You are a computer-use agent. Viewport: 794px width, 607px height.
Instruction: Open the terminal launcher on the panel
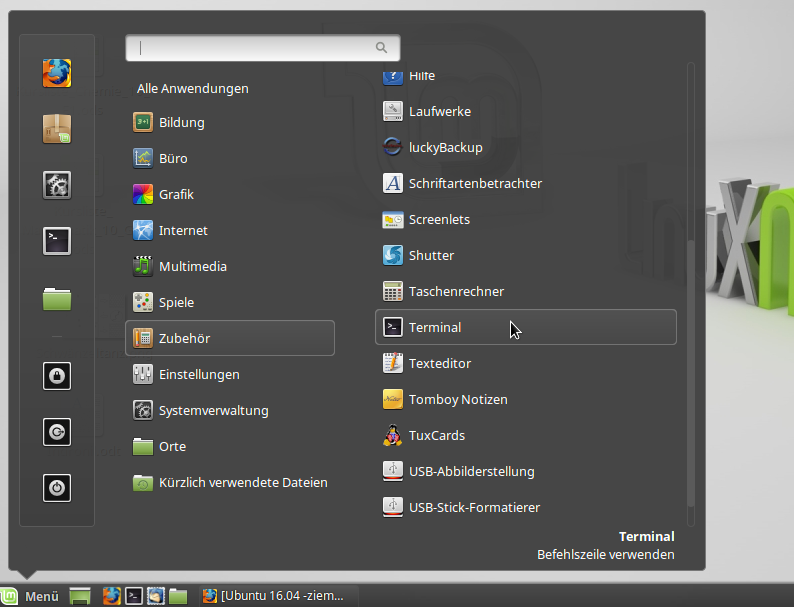click(x=134, y=596)
